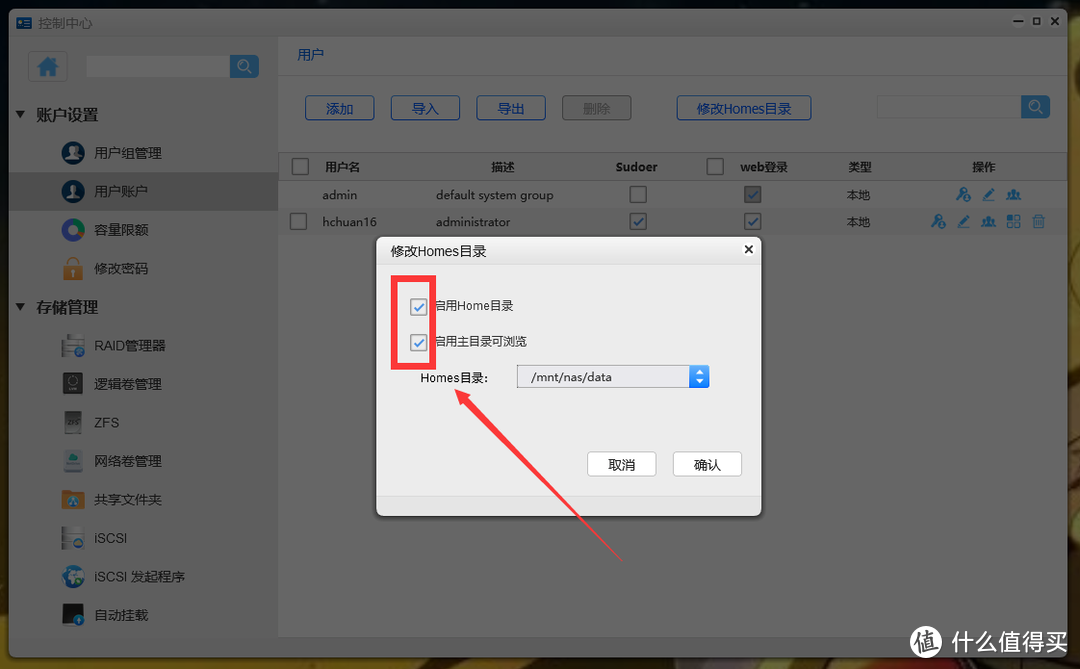Disable 启用主目录可浏览 option

(417, 342)
